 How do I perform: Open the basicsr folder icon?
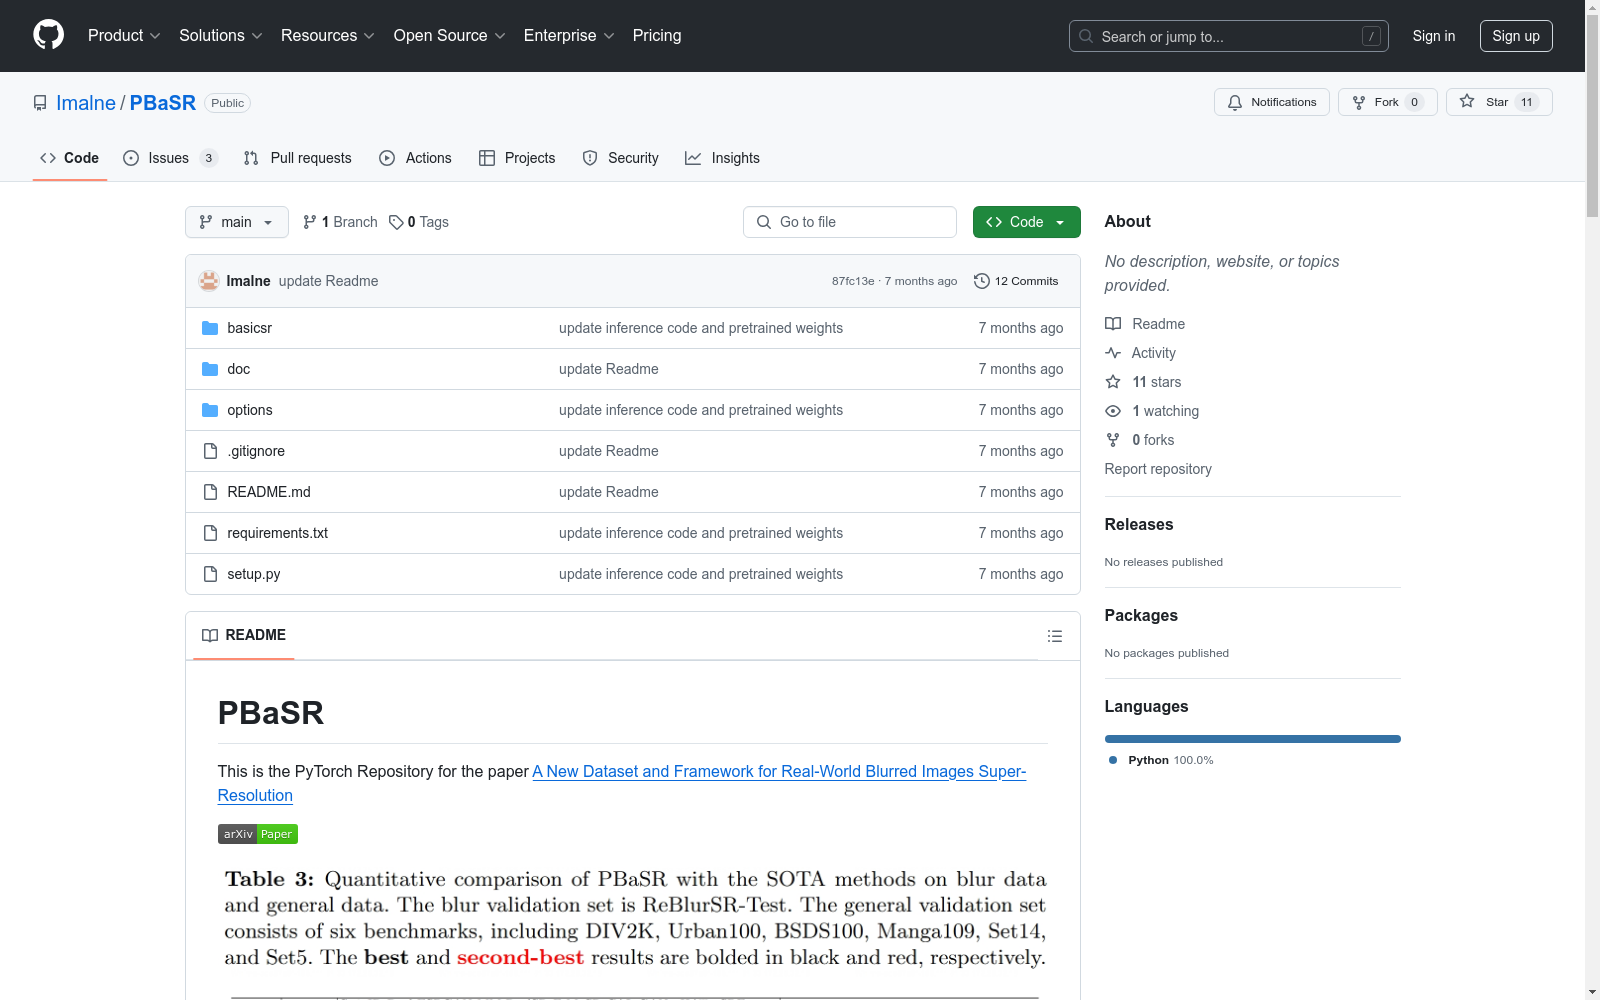(210, 328)
